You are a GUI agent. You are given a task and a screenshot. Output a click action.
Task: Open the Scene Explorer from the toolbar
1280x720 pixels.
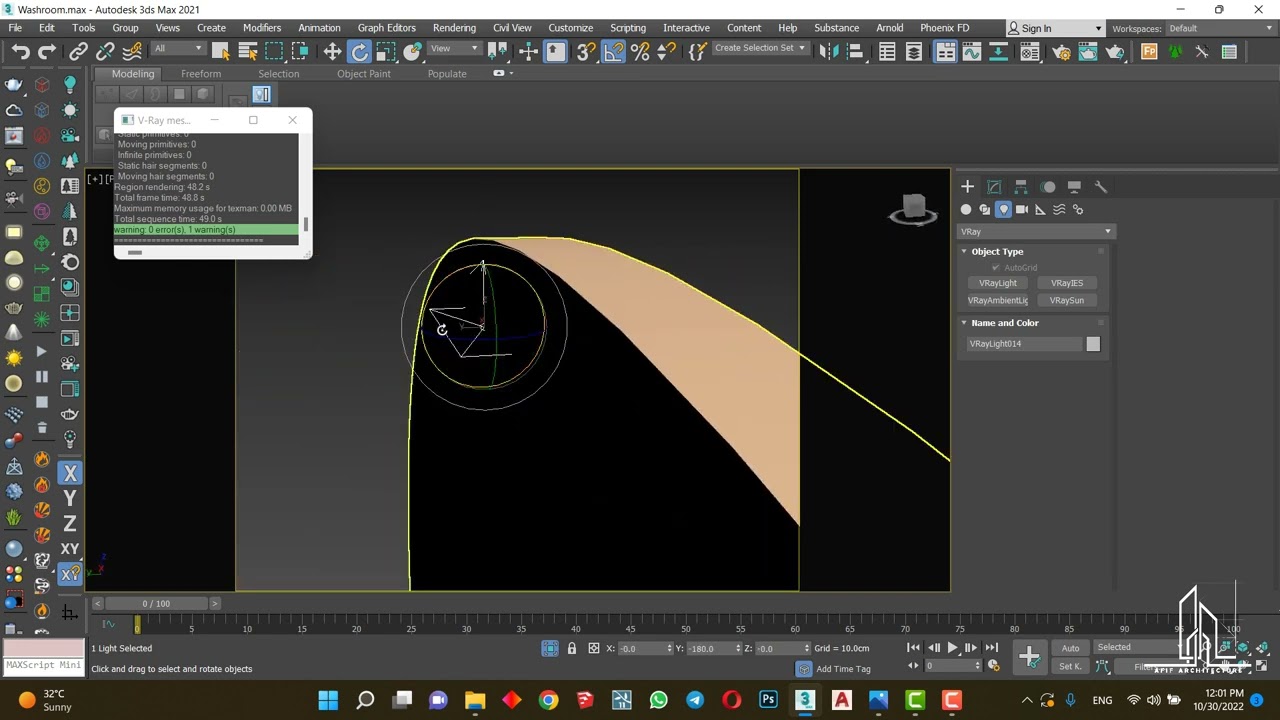tap(887, 52)
